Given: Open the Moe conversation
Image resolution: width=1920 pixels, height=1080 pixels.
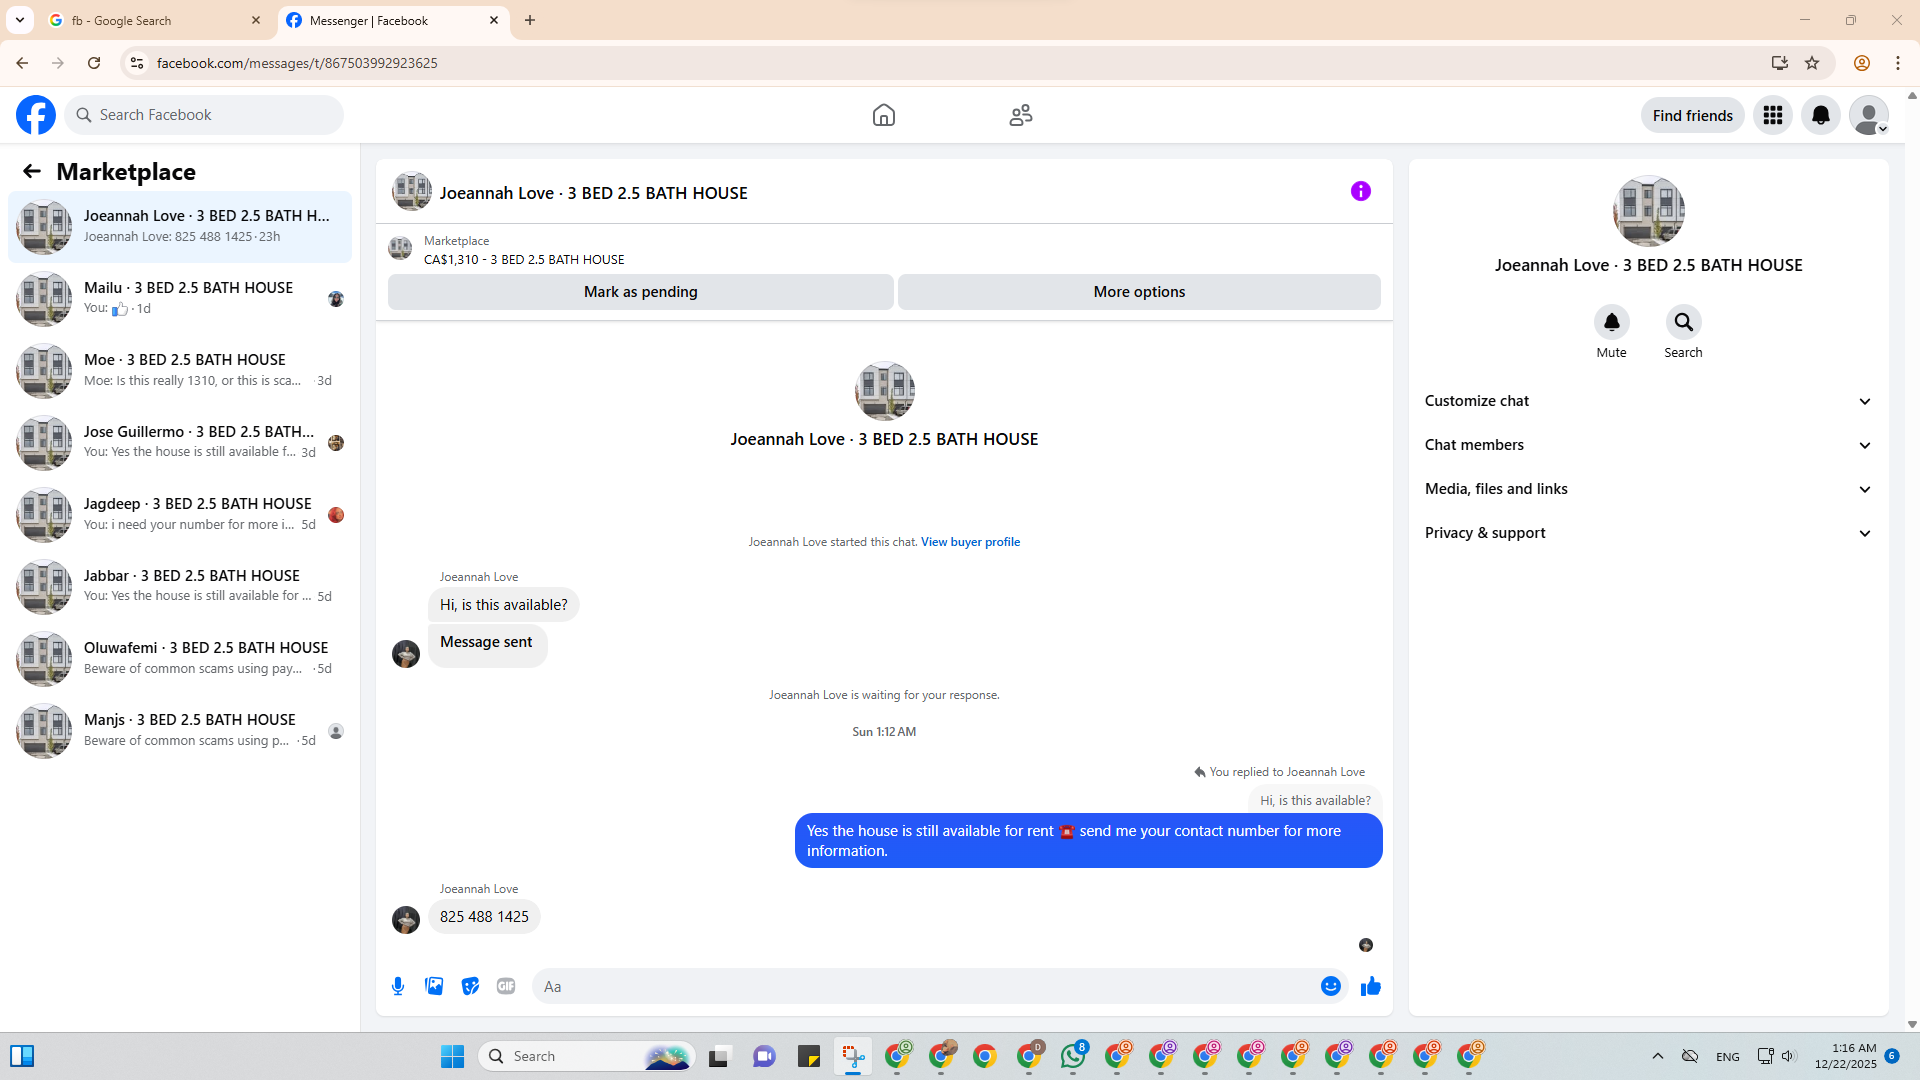Looking at the screenshot, I should click(180, 371).
